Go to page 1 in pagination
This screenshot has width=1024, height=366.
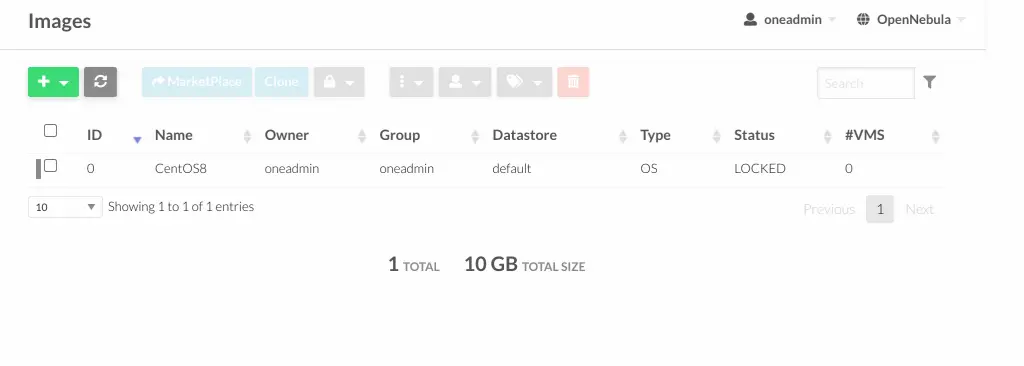click(x=880, y=209)
